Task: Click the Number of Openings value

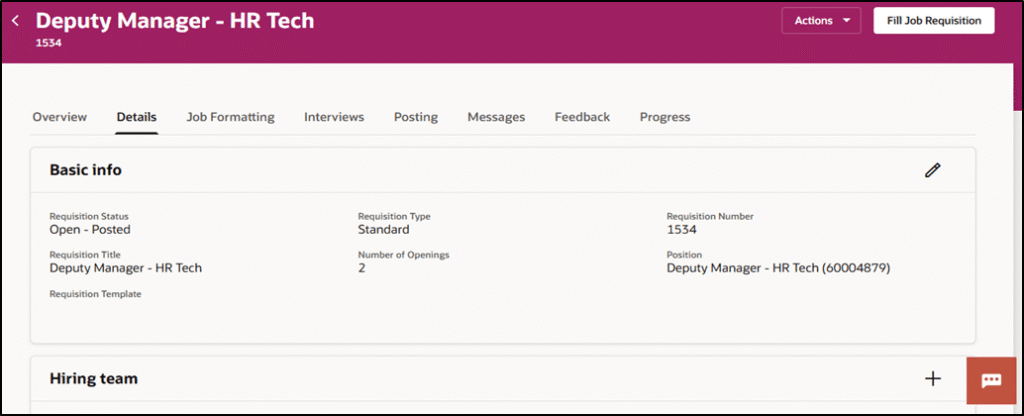Action: pyautogui.click(x=362, y=268)
